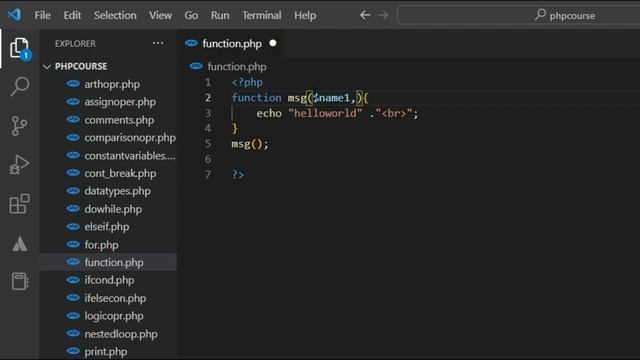Open the notebook icon in activity bar
The height and width of the screenshot is (360, 640).
[x=19, y=281]
